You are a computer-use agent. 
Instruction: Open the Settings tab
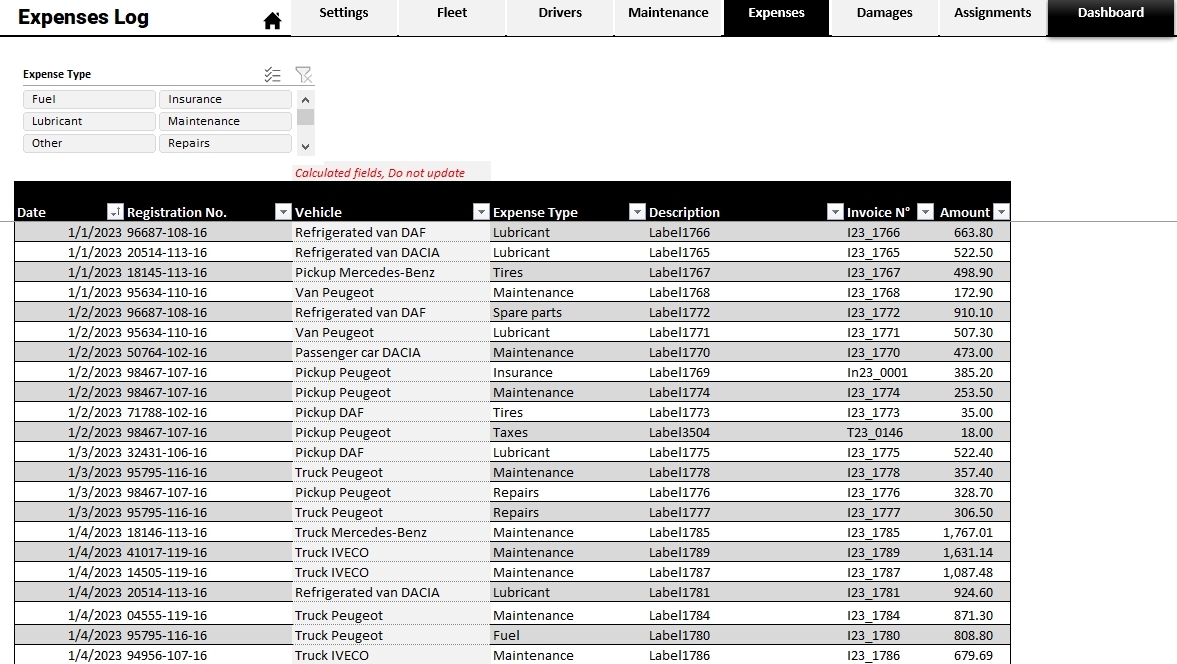pos(344,17)
